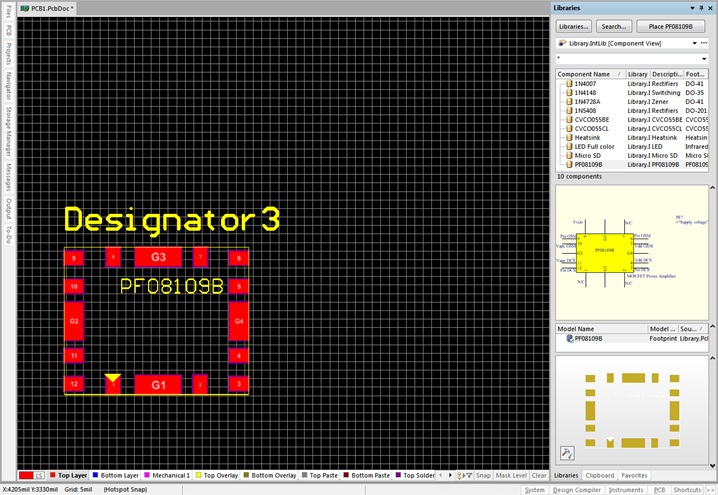Image resolution: width=718 pixels, height=495 pixels.
Task: Open the Navigator side panel tab
Action: pos(8,86)
